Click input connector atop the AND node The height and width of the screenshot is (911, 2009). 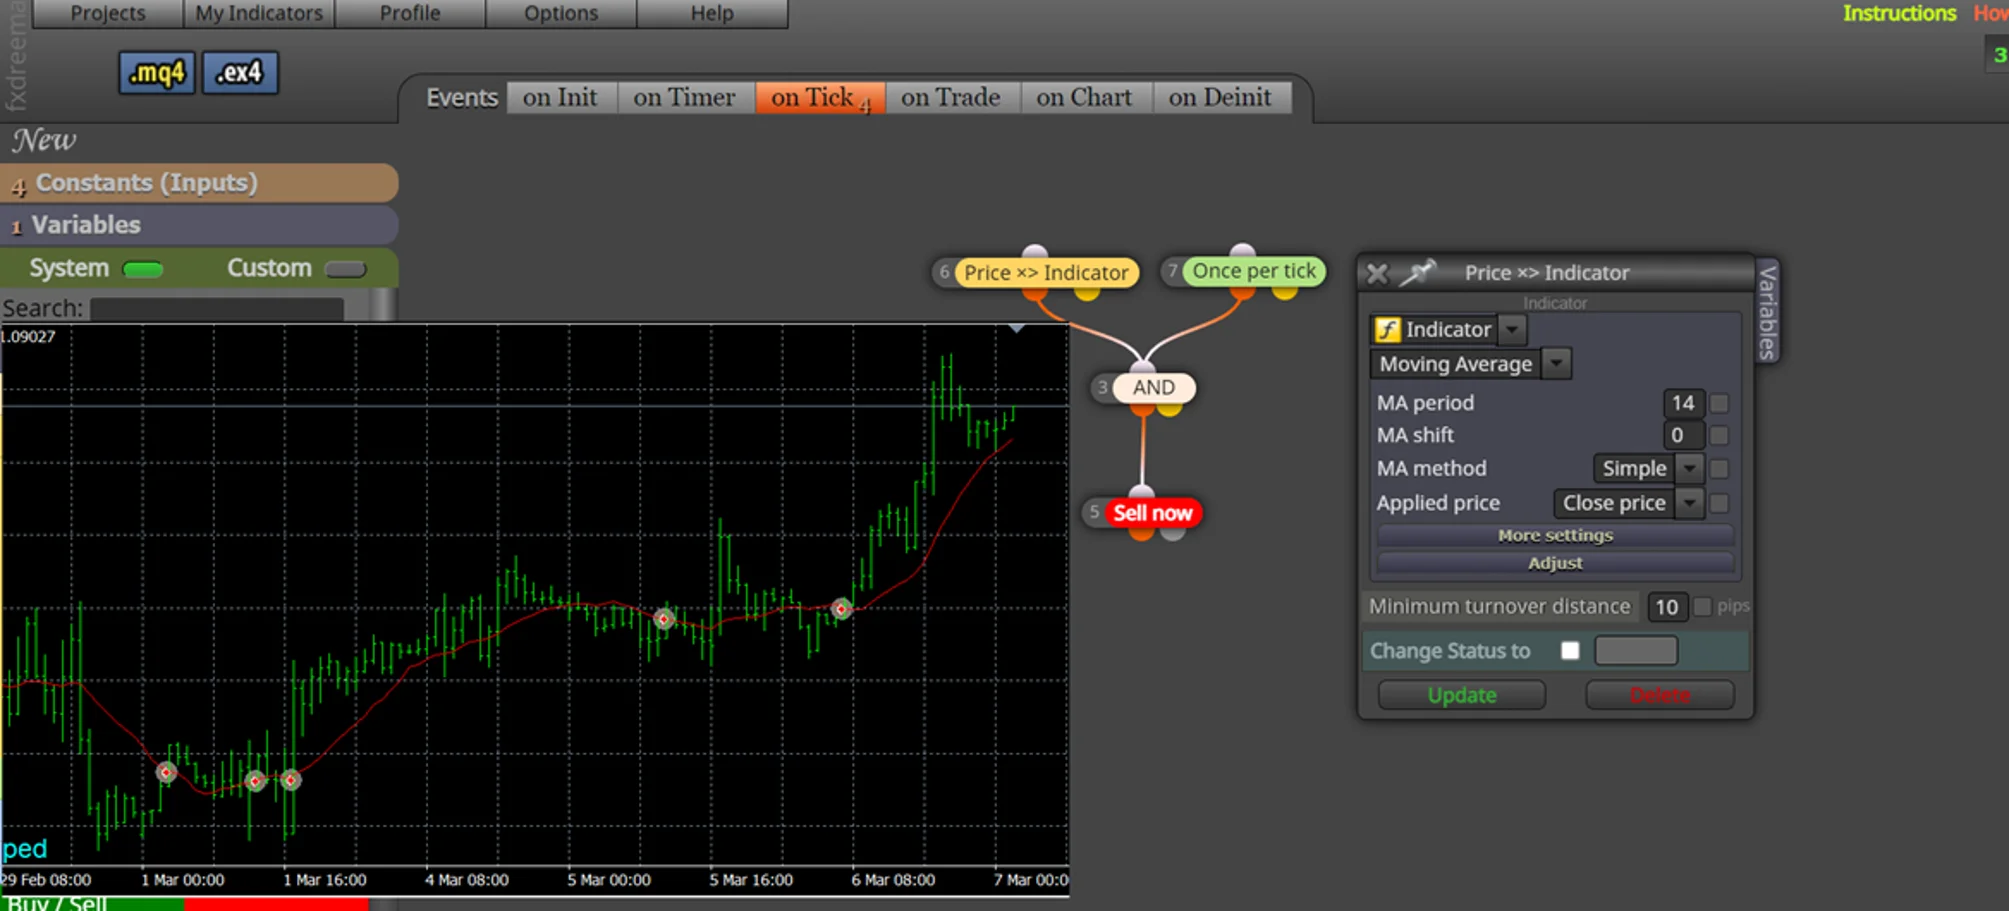point(1143,368)
